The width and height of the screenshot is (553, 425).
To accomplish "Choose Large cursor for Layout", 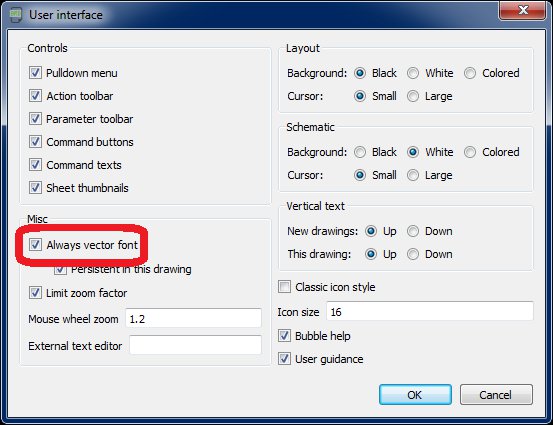I will pos(413,96).
